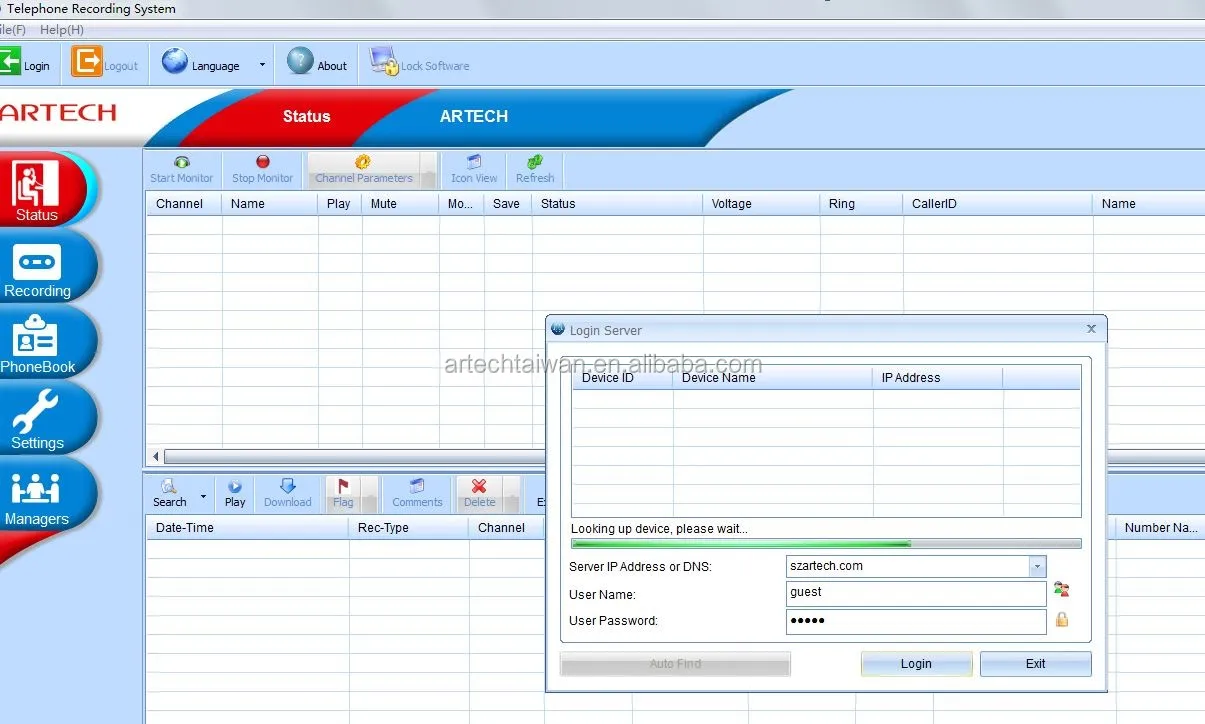Expand the Server IP Address combo box
Image resolution: width=1205 pixels, height=724 pixels.
[x=1036, y=566]
